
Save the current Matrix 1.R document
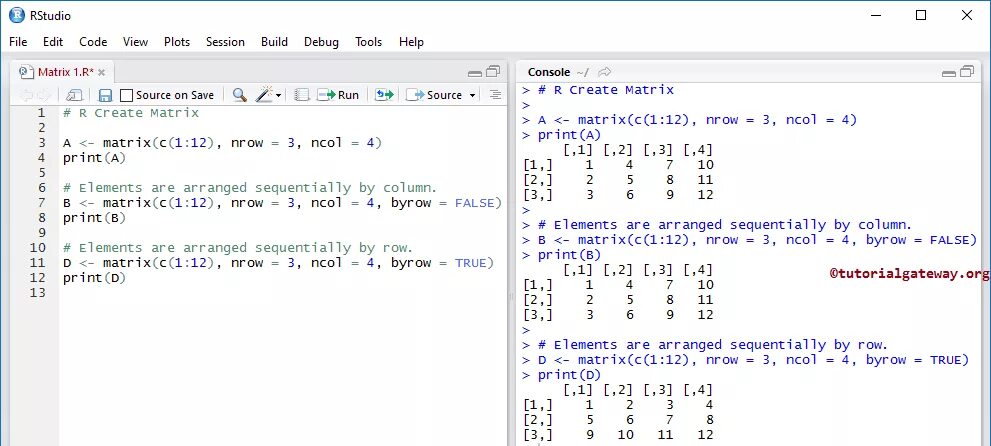point(105,95)
